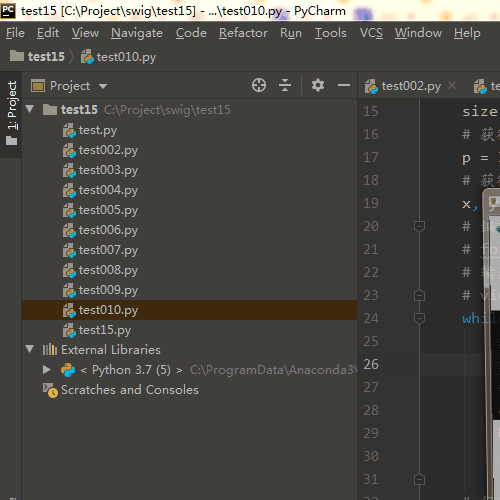Toggle code fold marker at line 31
The image size is (500, 500).
pos(419,479)
